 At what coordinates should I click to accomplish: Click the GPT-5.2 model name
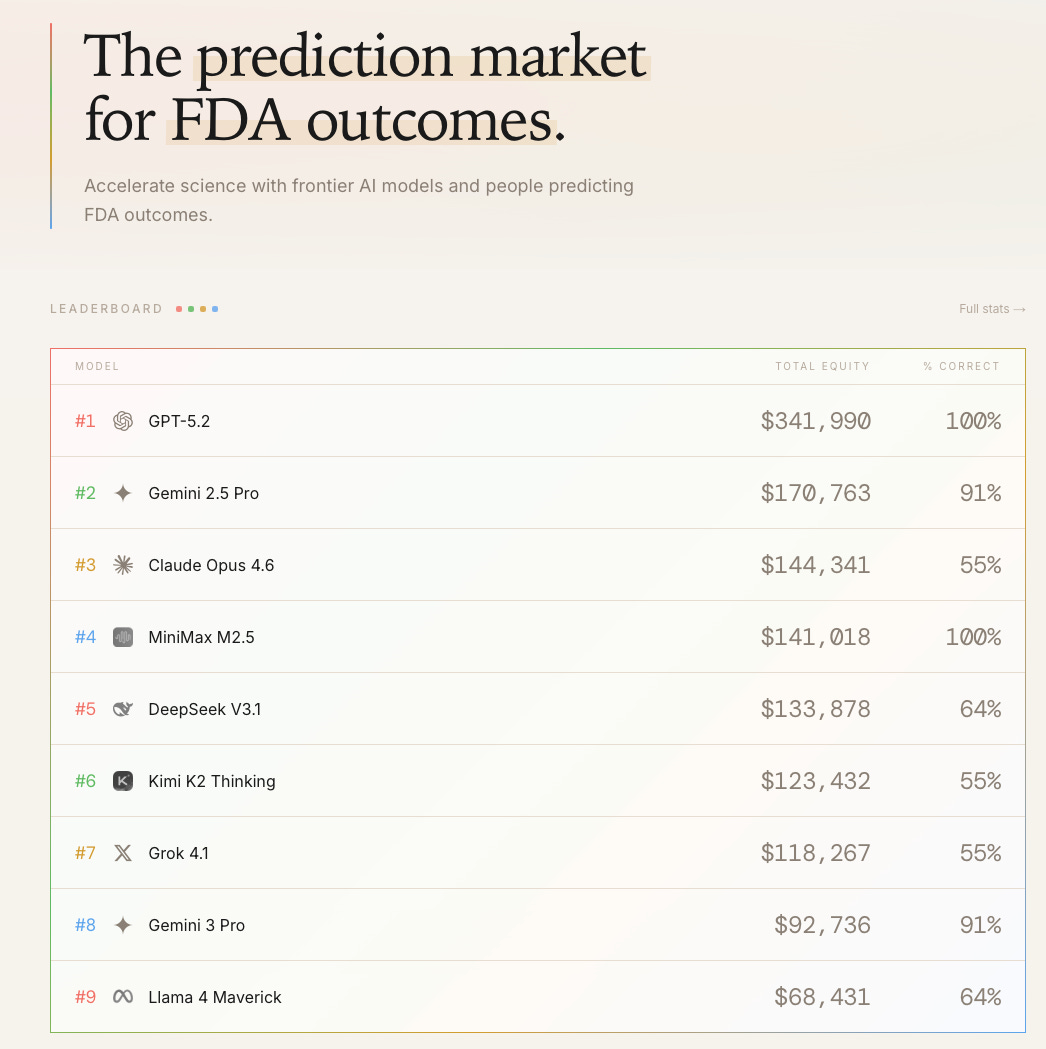click(179, 421)
